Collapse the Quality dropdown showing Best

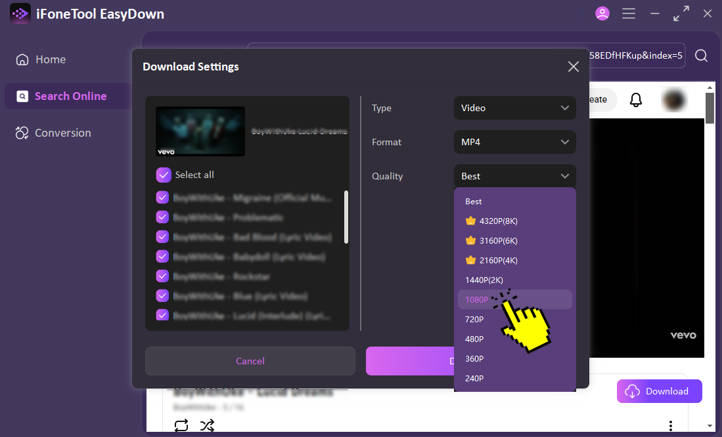[515, 176]
